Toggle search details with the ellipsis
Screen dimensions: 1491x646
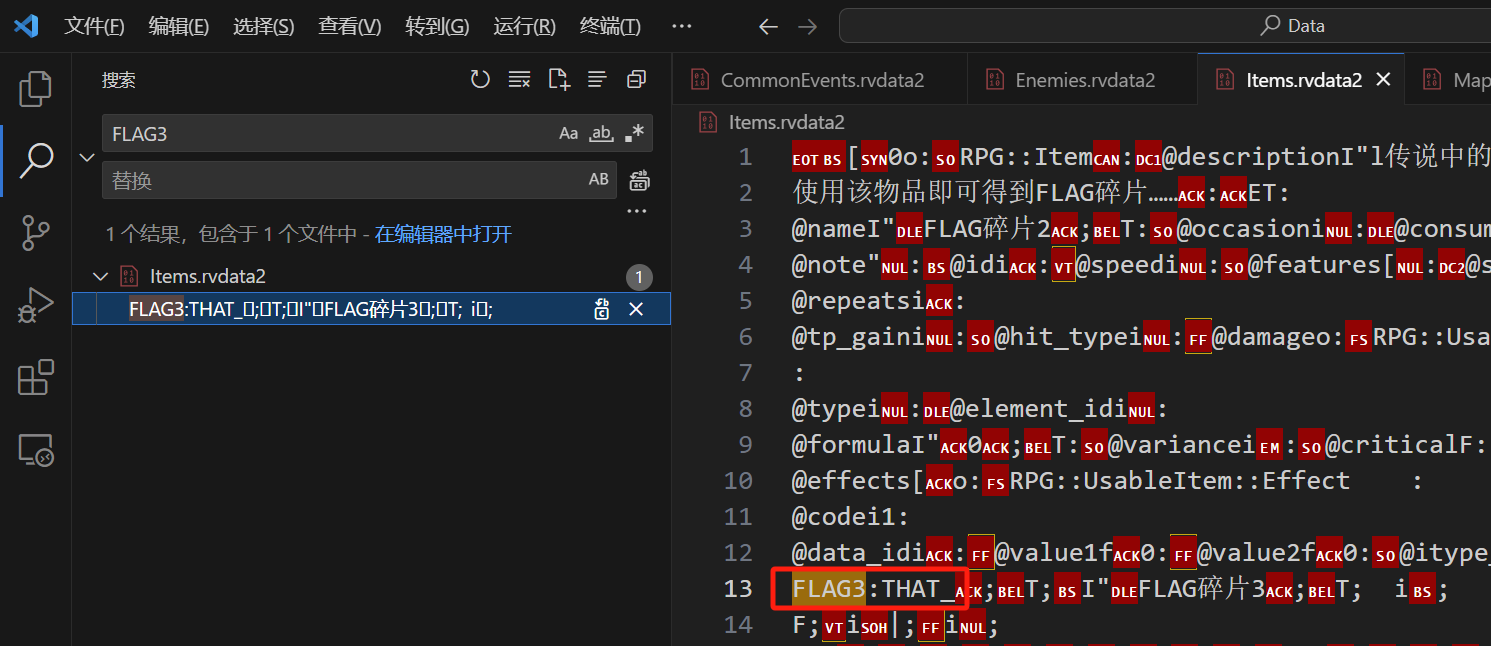pyautogui.click(x=636, y=211)
